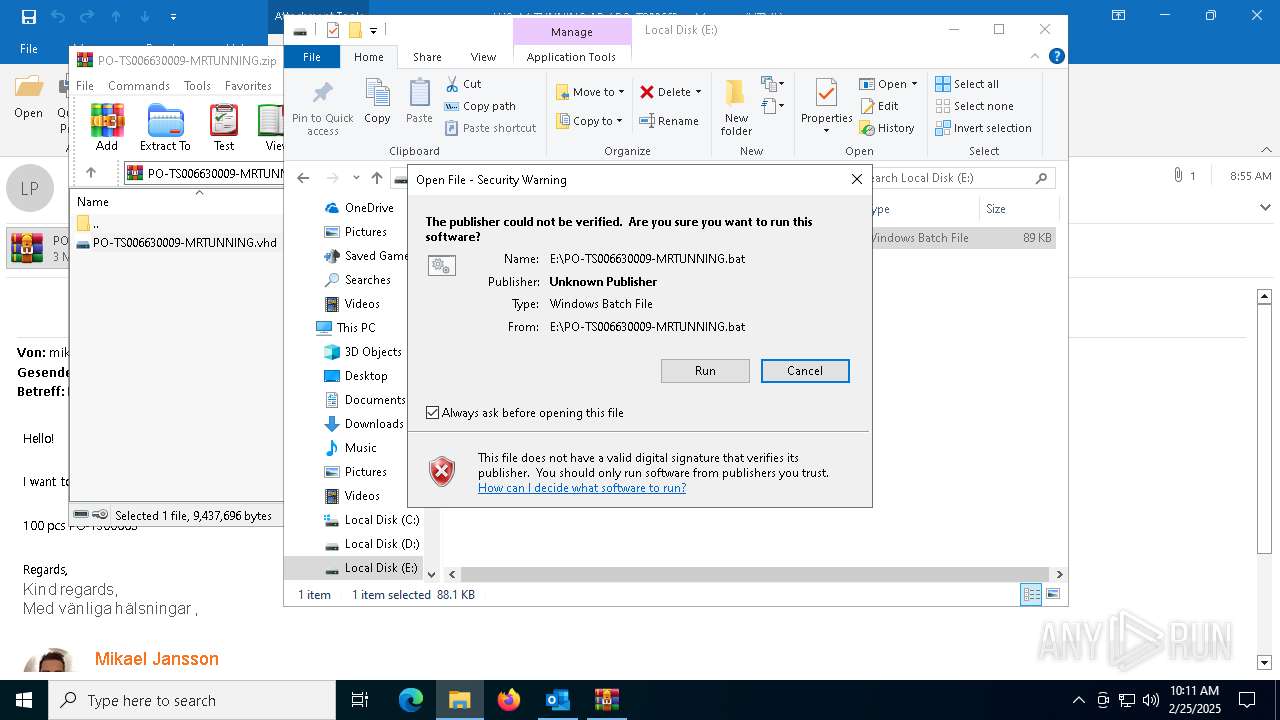Open the File tab in File Explorer
This screenshot has width=1280, height=720.
coord(312,57)
